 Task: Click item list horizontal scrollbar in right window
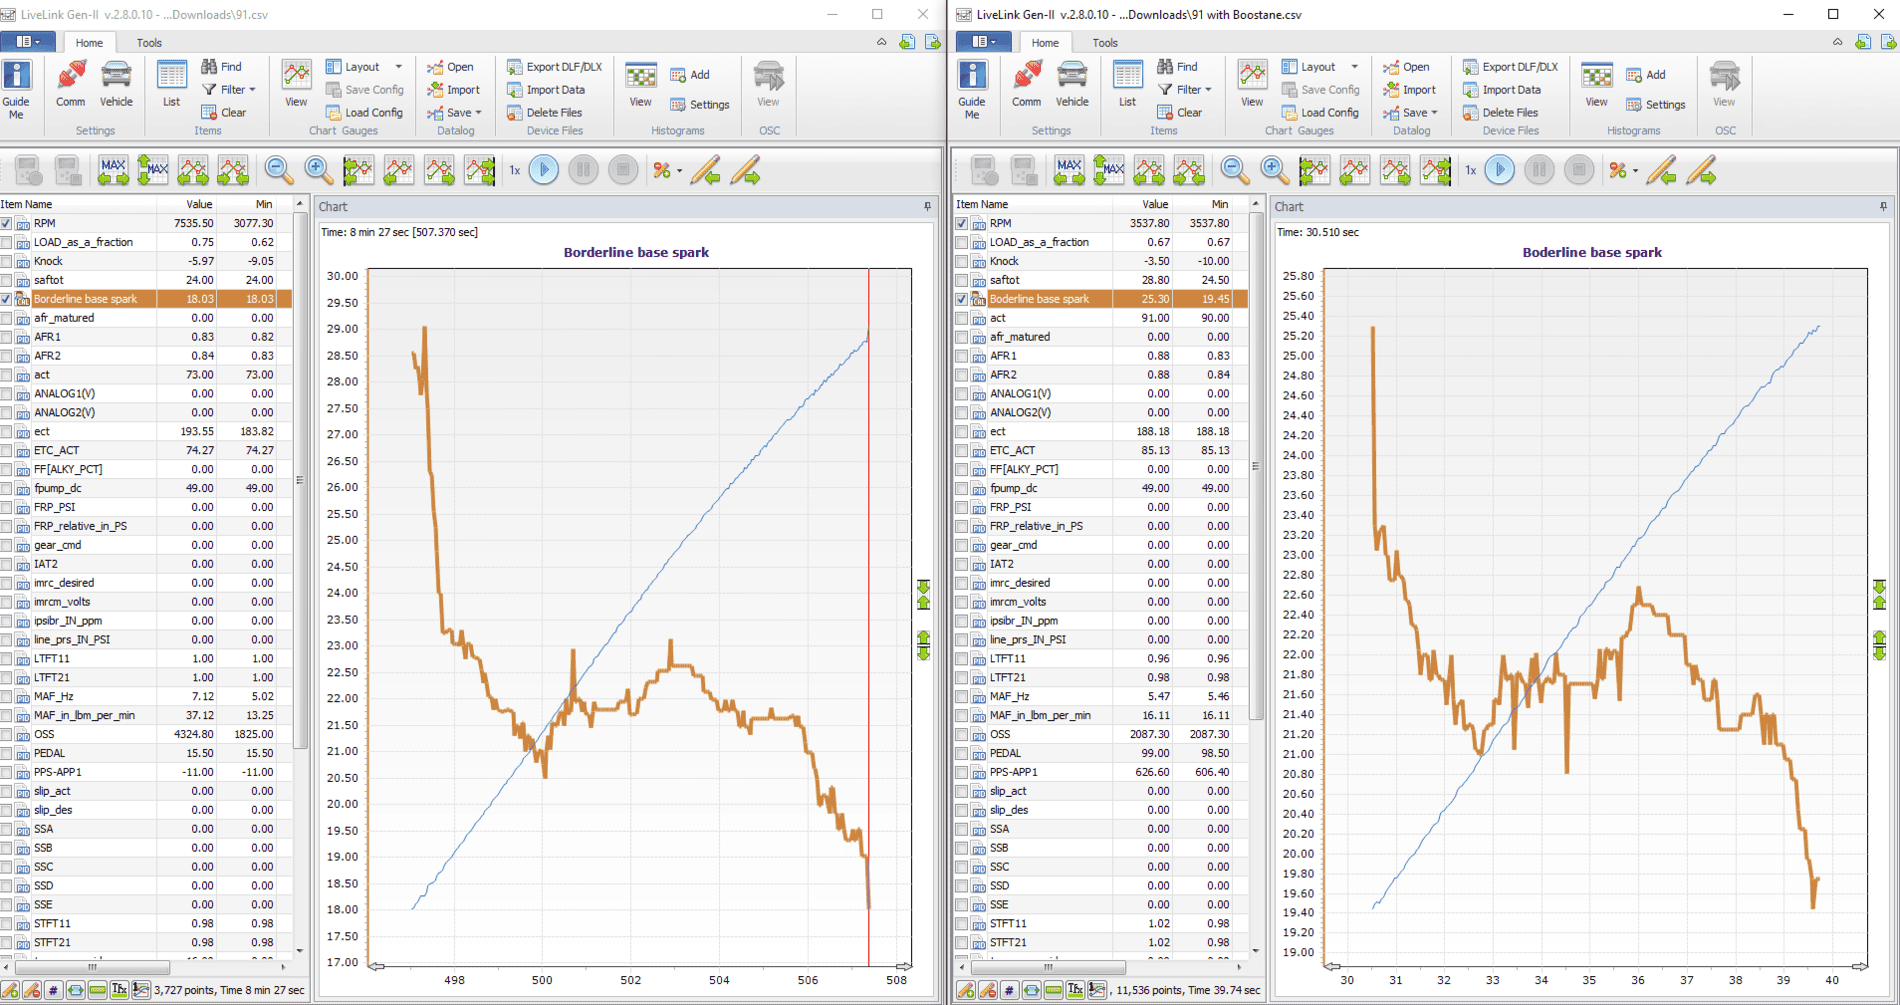click(1049, 967)
